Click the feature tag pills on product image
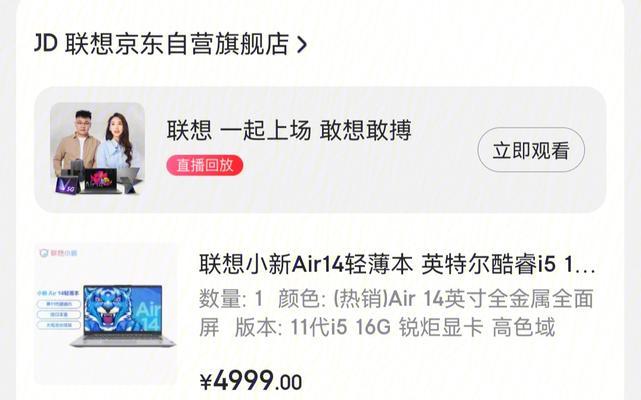 click(x=59, y=315)
